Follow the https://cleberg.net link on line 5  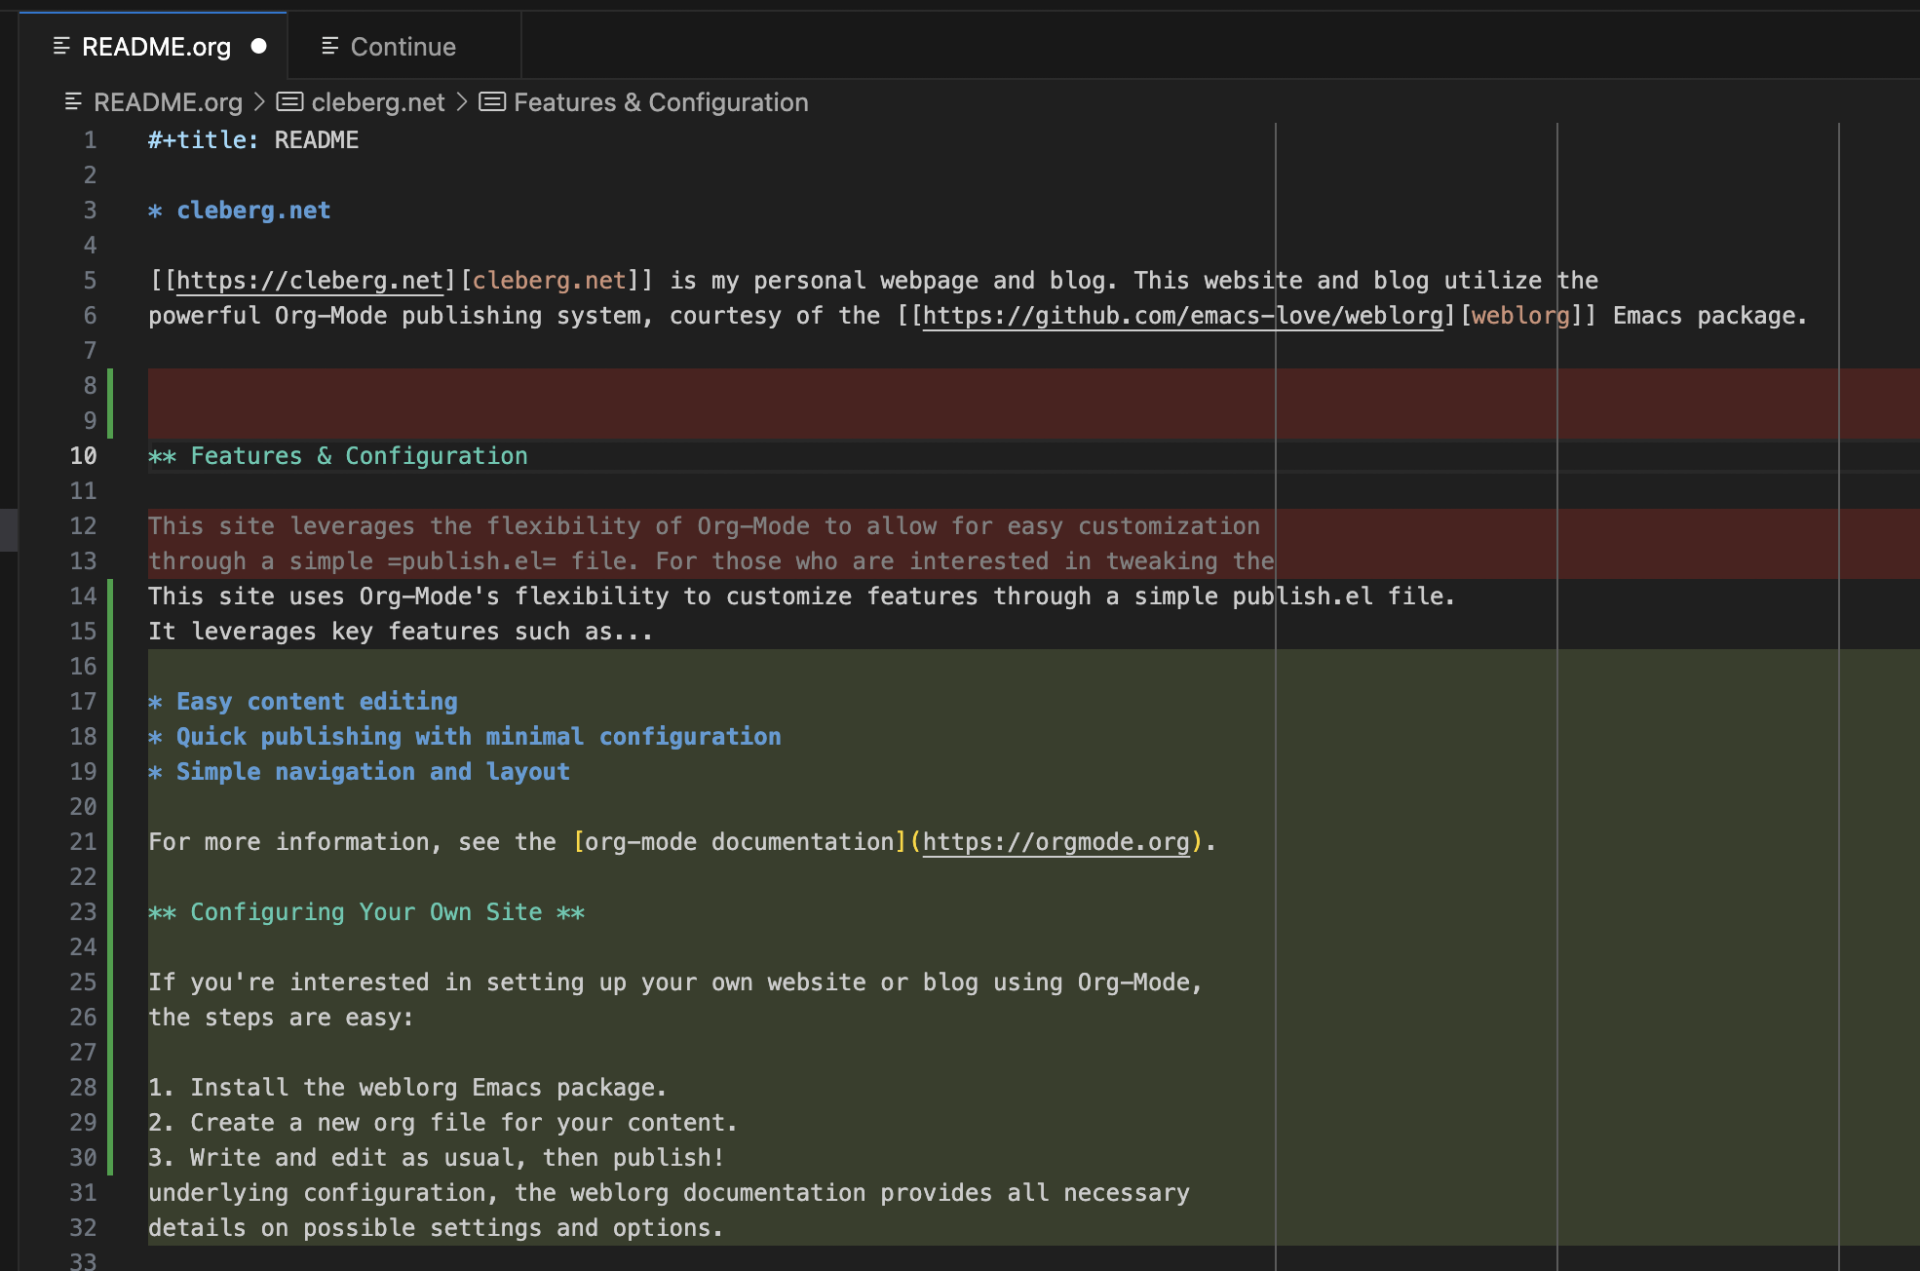308,280
